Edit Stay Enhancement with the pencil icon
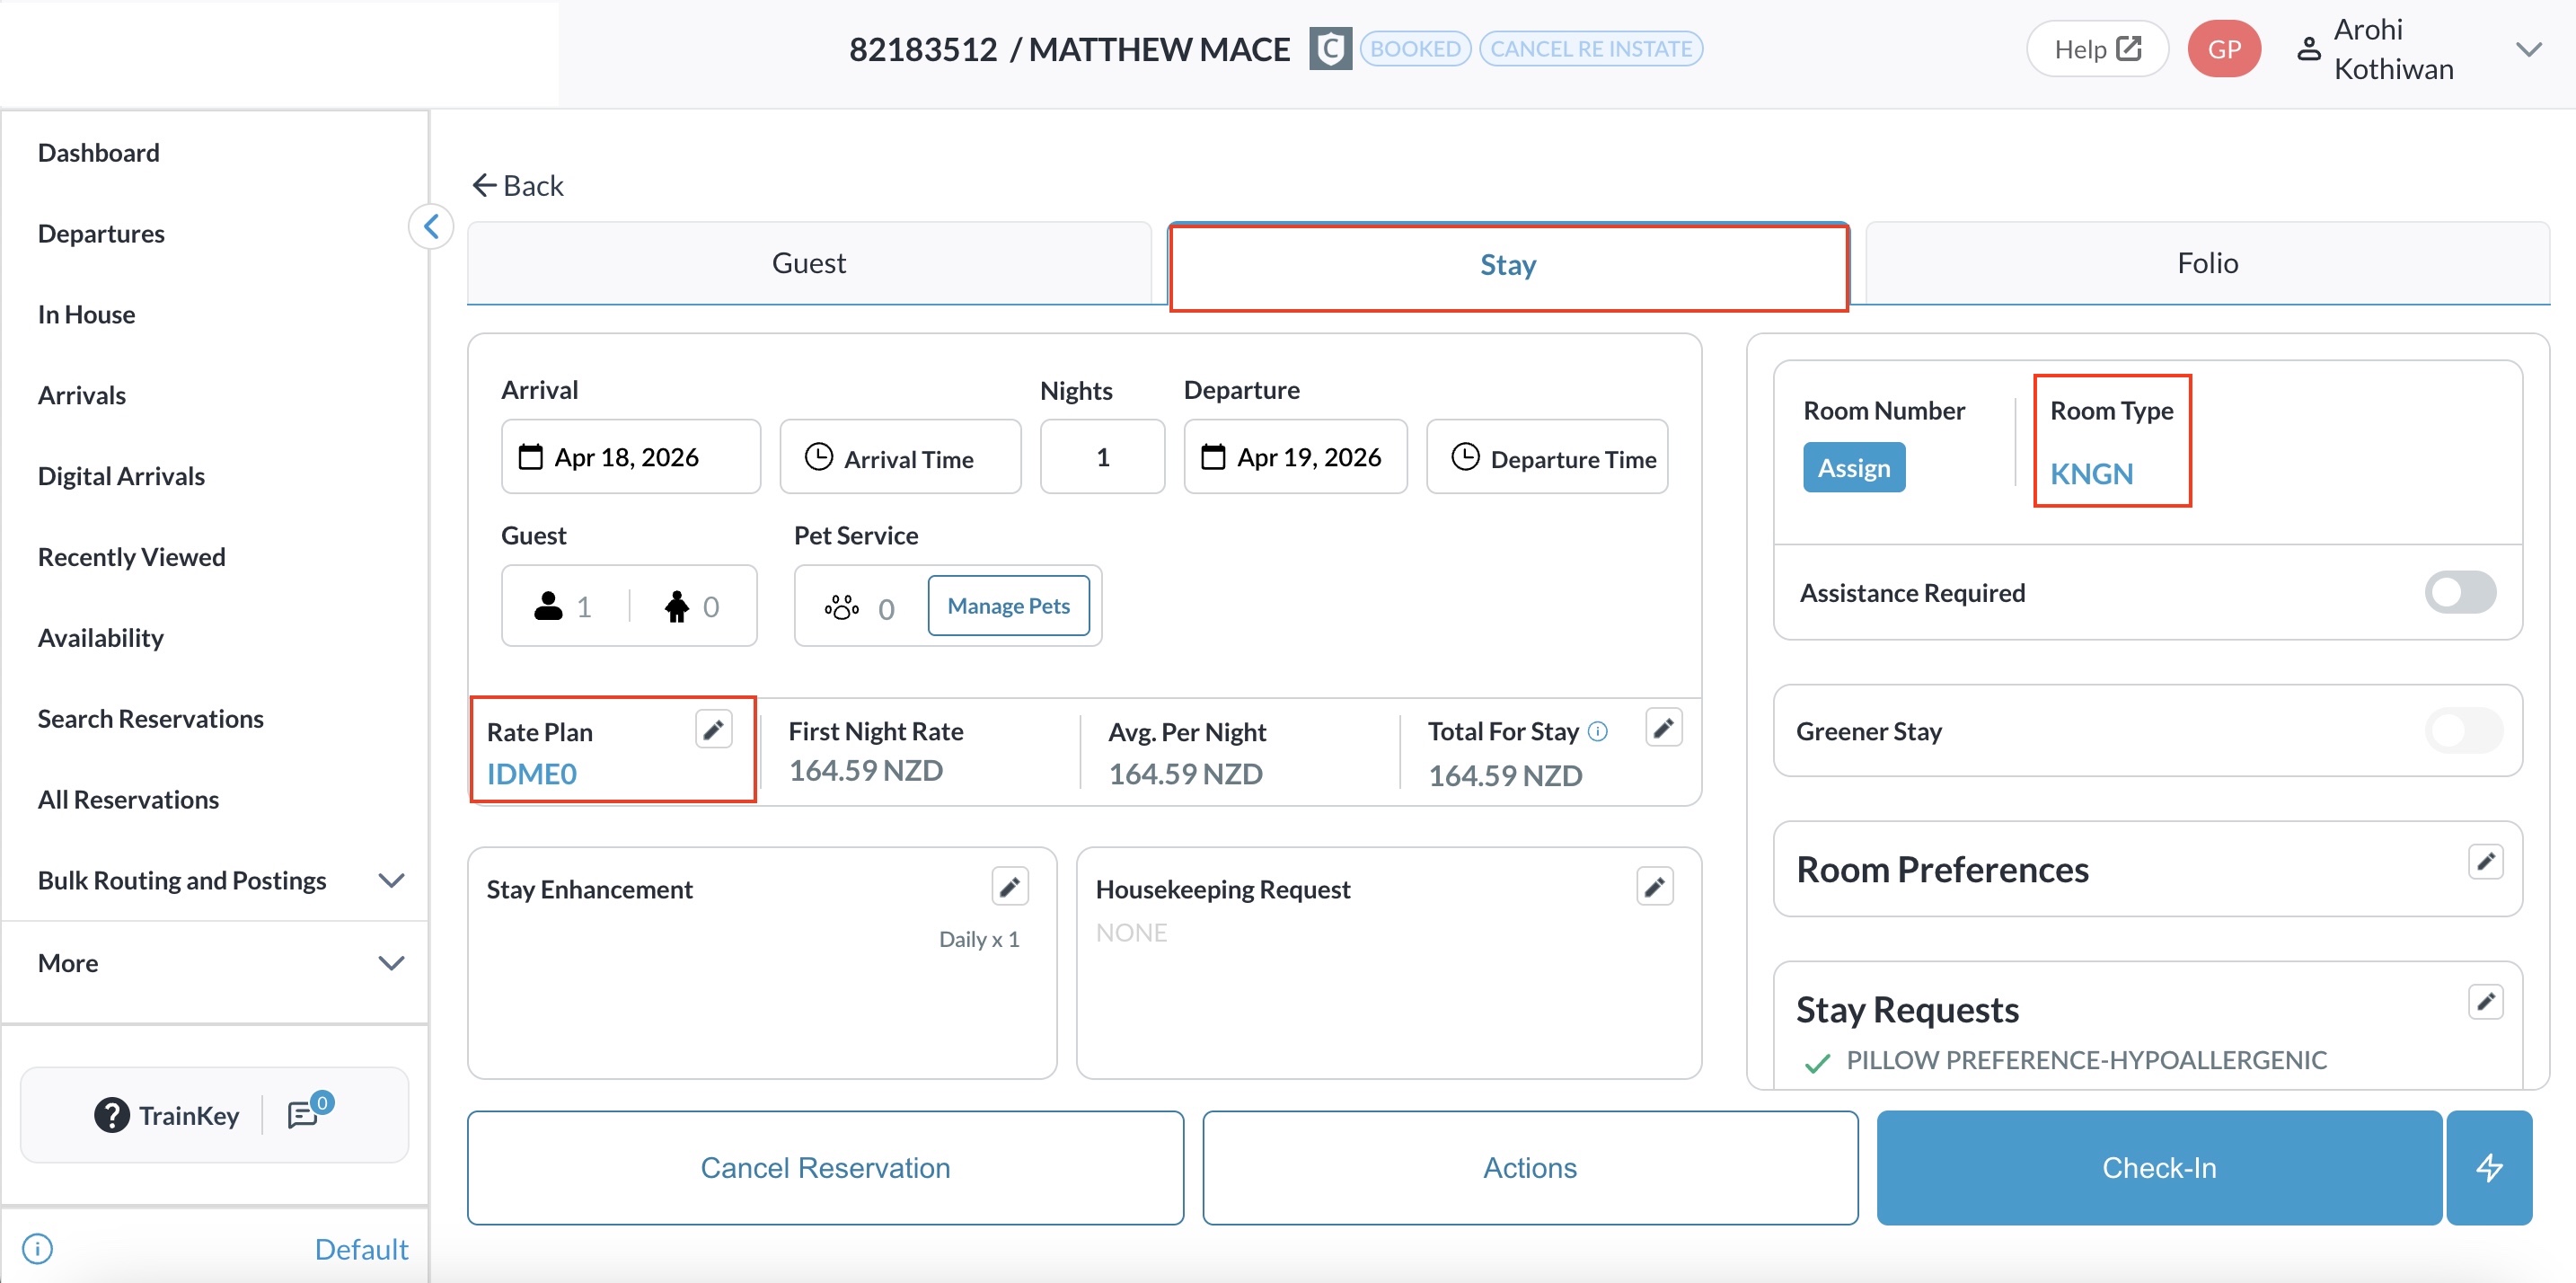This screenshot has height=1283, width=2576. (x=1010, y=886)
